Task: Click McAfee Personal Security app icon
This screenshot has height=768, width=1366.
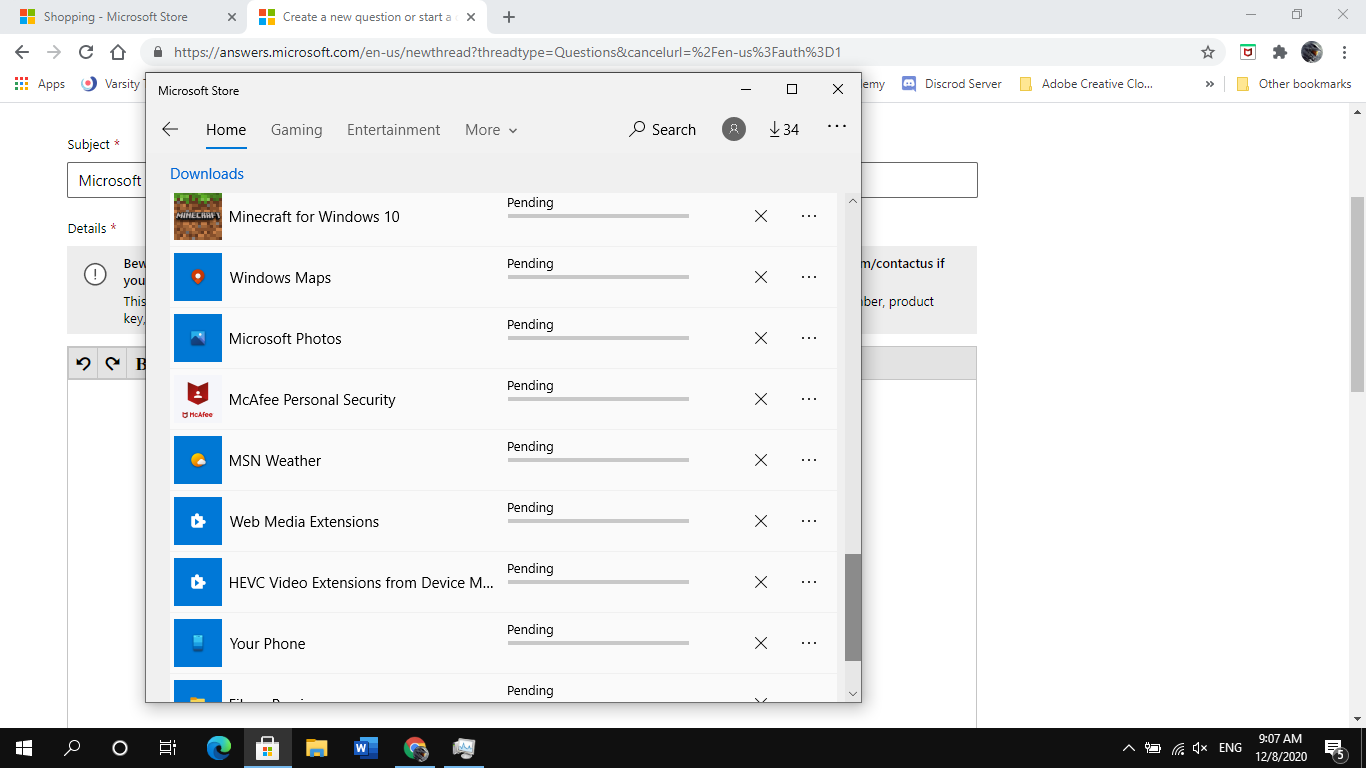Action: pyautogui.click(x=198, y=399)
